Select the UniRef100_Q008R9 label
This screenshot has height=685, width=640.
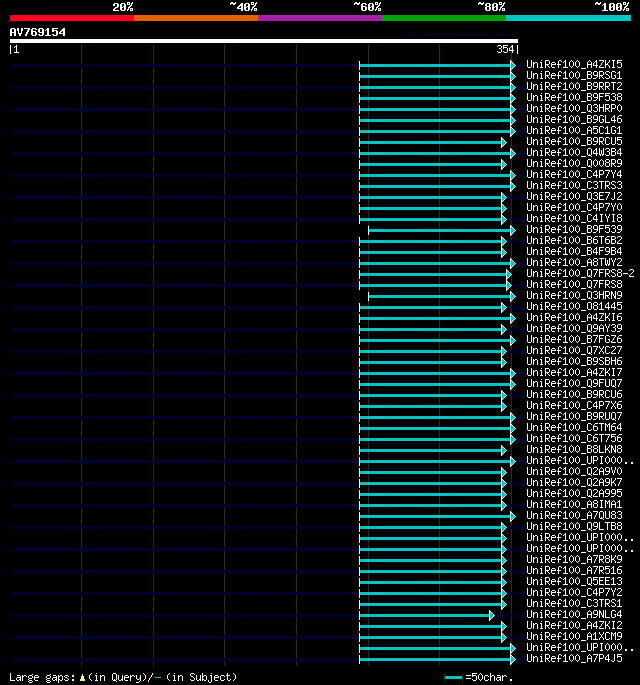click(574, 163)
